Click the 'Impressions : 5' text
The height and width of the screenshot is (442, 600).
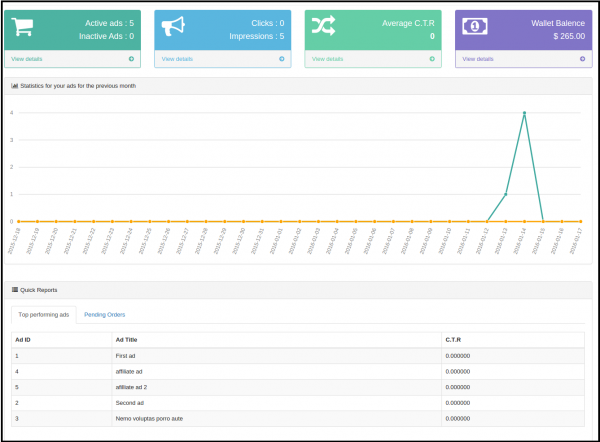[257, 36]
